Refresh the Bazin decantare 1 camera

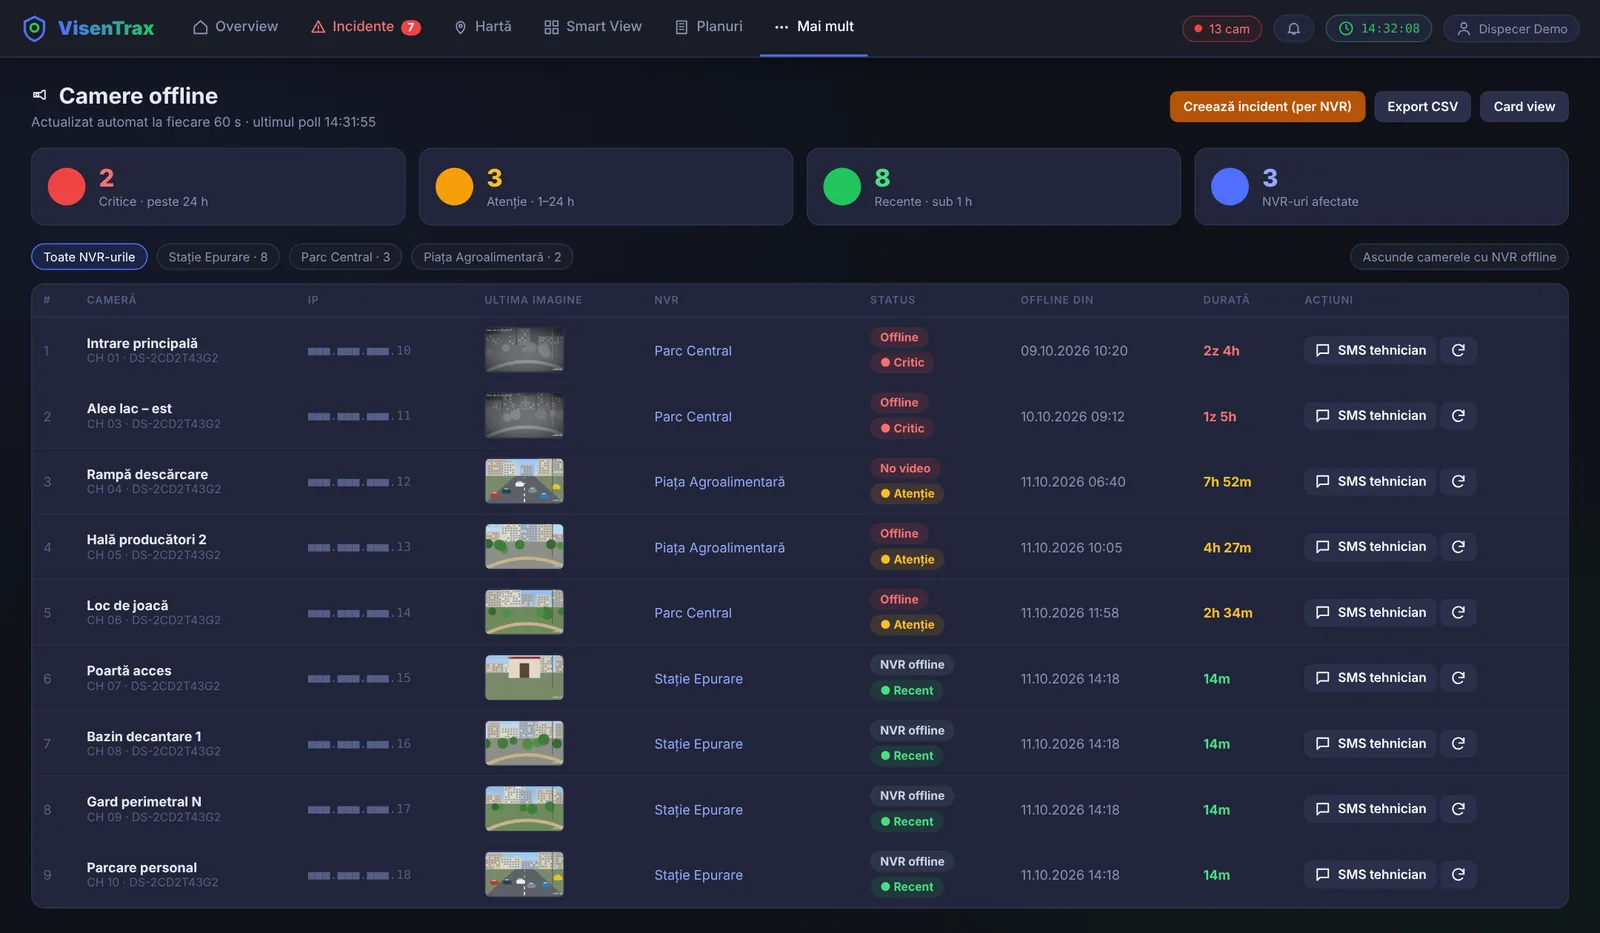(x=1458, y=743)
